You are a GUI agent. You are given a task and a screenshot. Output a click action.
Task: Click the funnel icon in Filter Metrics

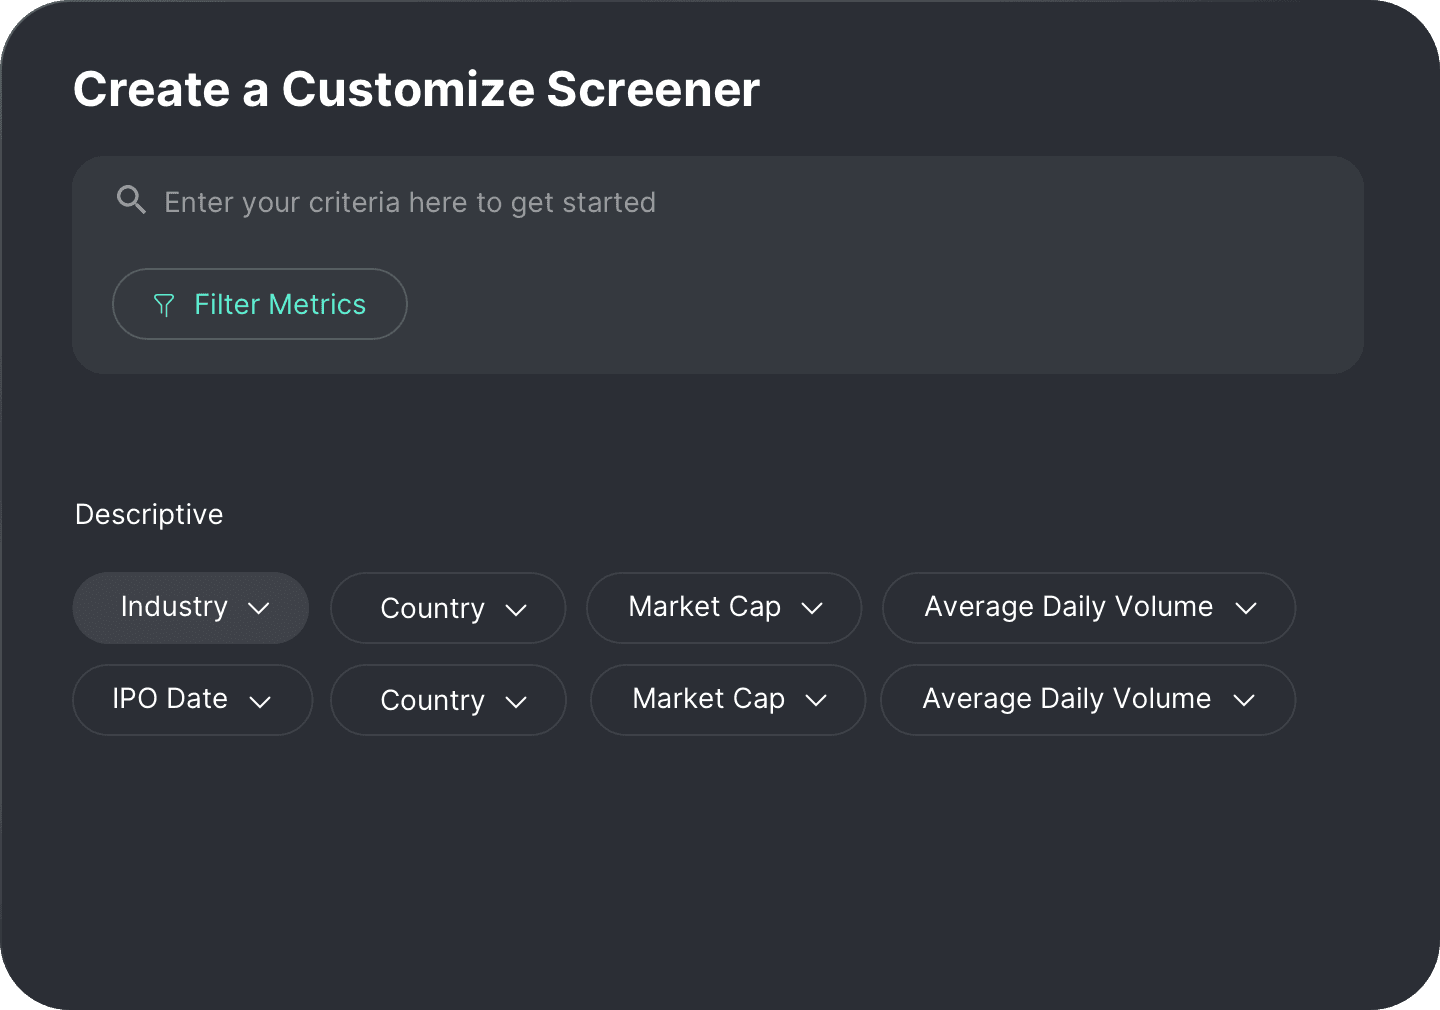point(164,305)
